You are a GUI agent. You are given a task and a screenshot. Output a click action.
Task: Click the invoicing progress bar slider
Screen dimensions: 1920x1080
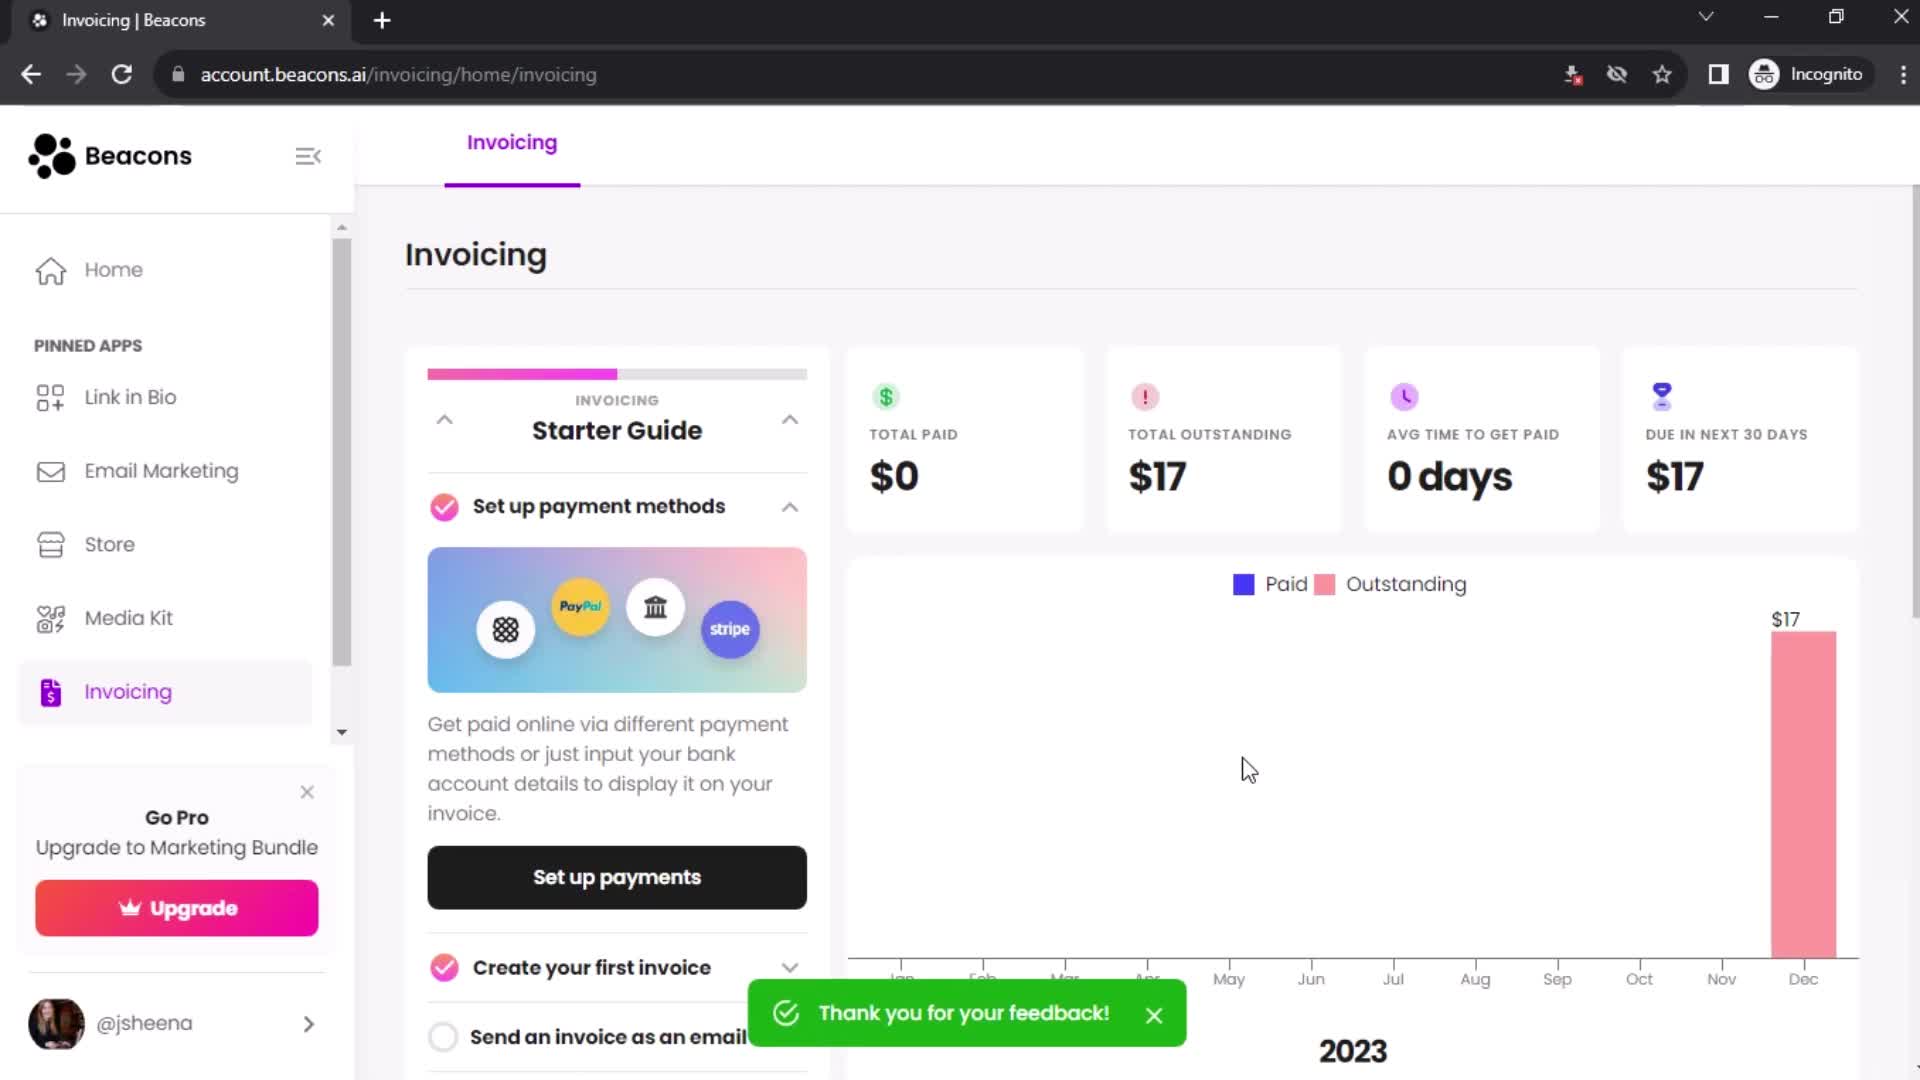pos(616,373)
